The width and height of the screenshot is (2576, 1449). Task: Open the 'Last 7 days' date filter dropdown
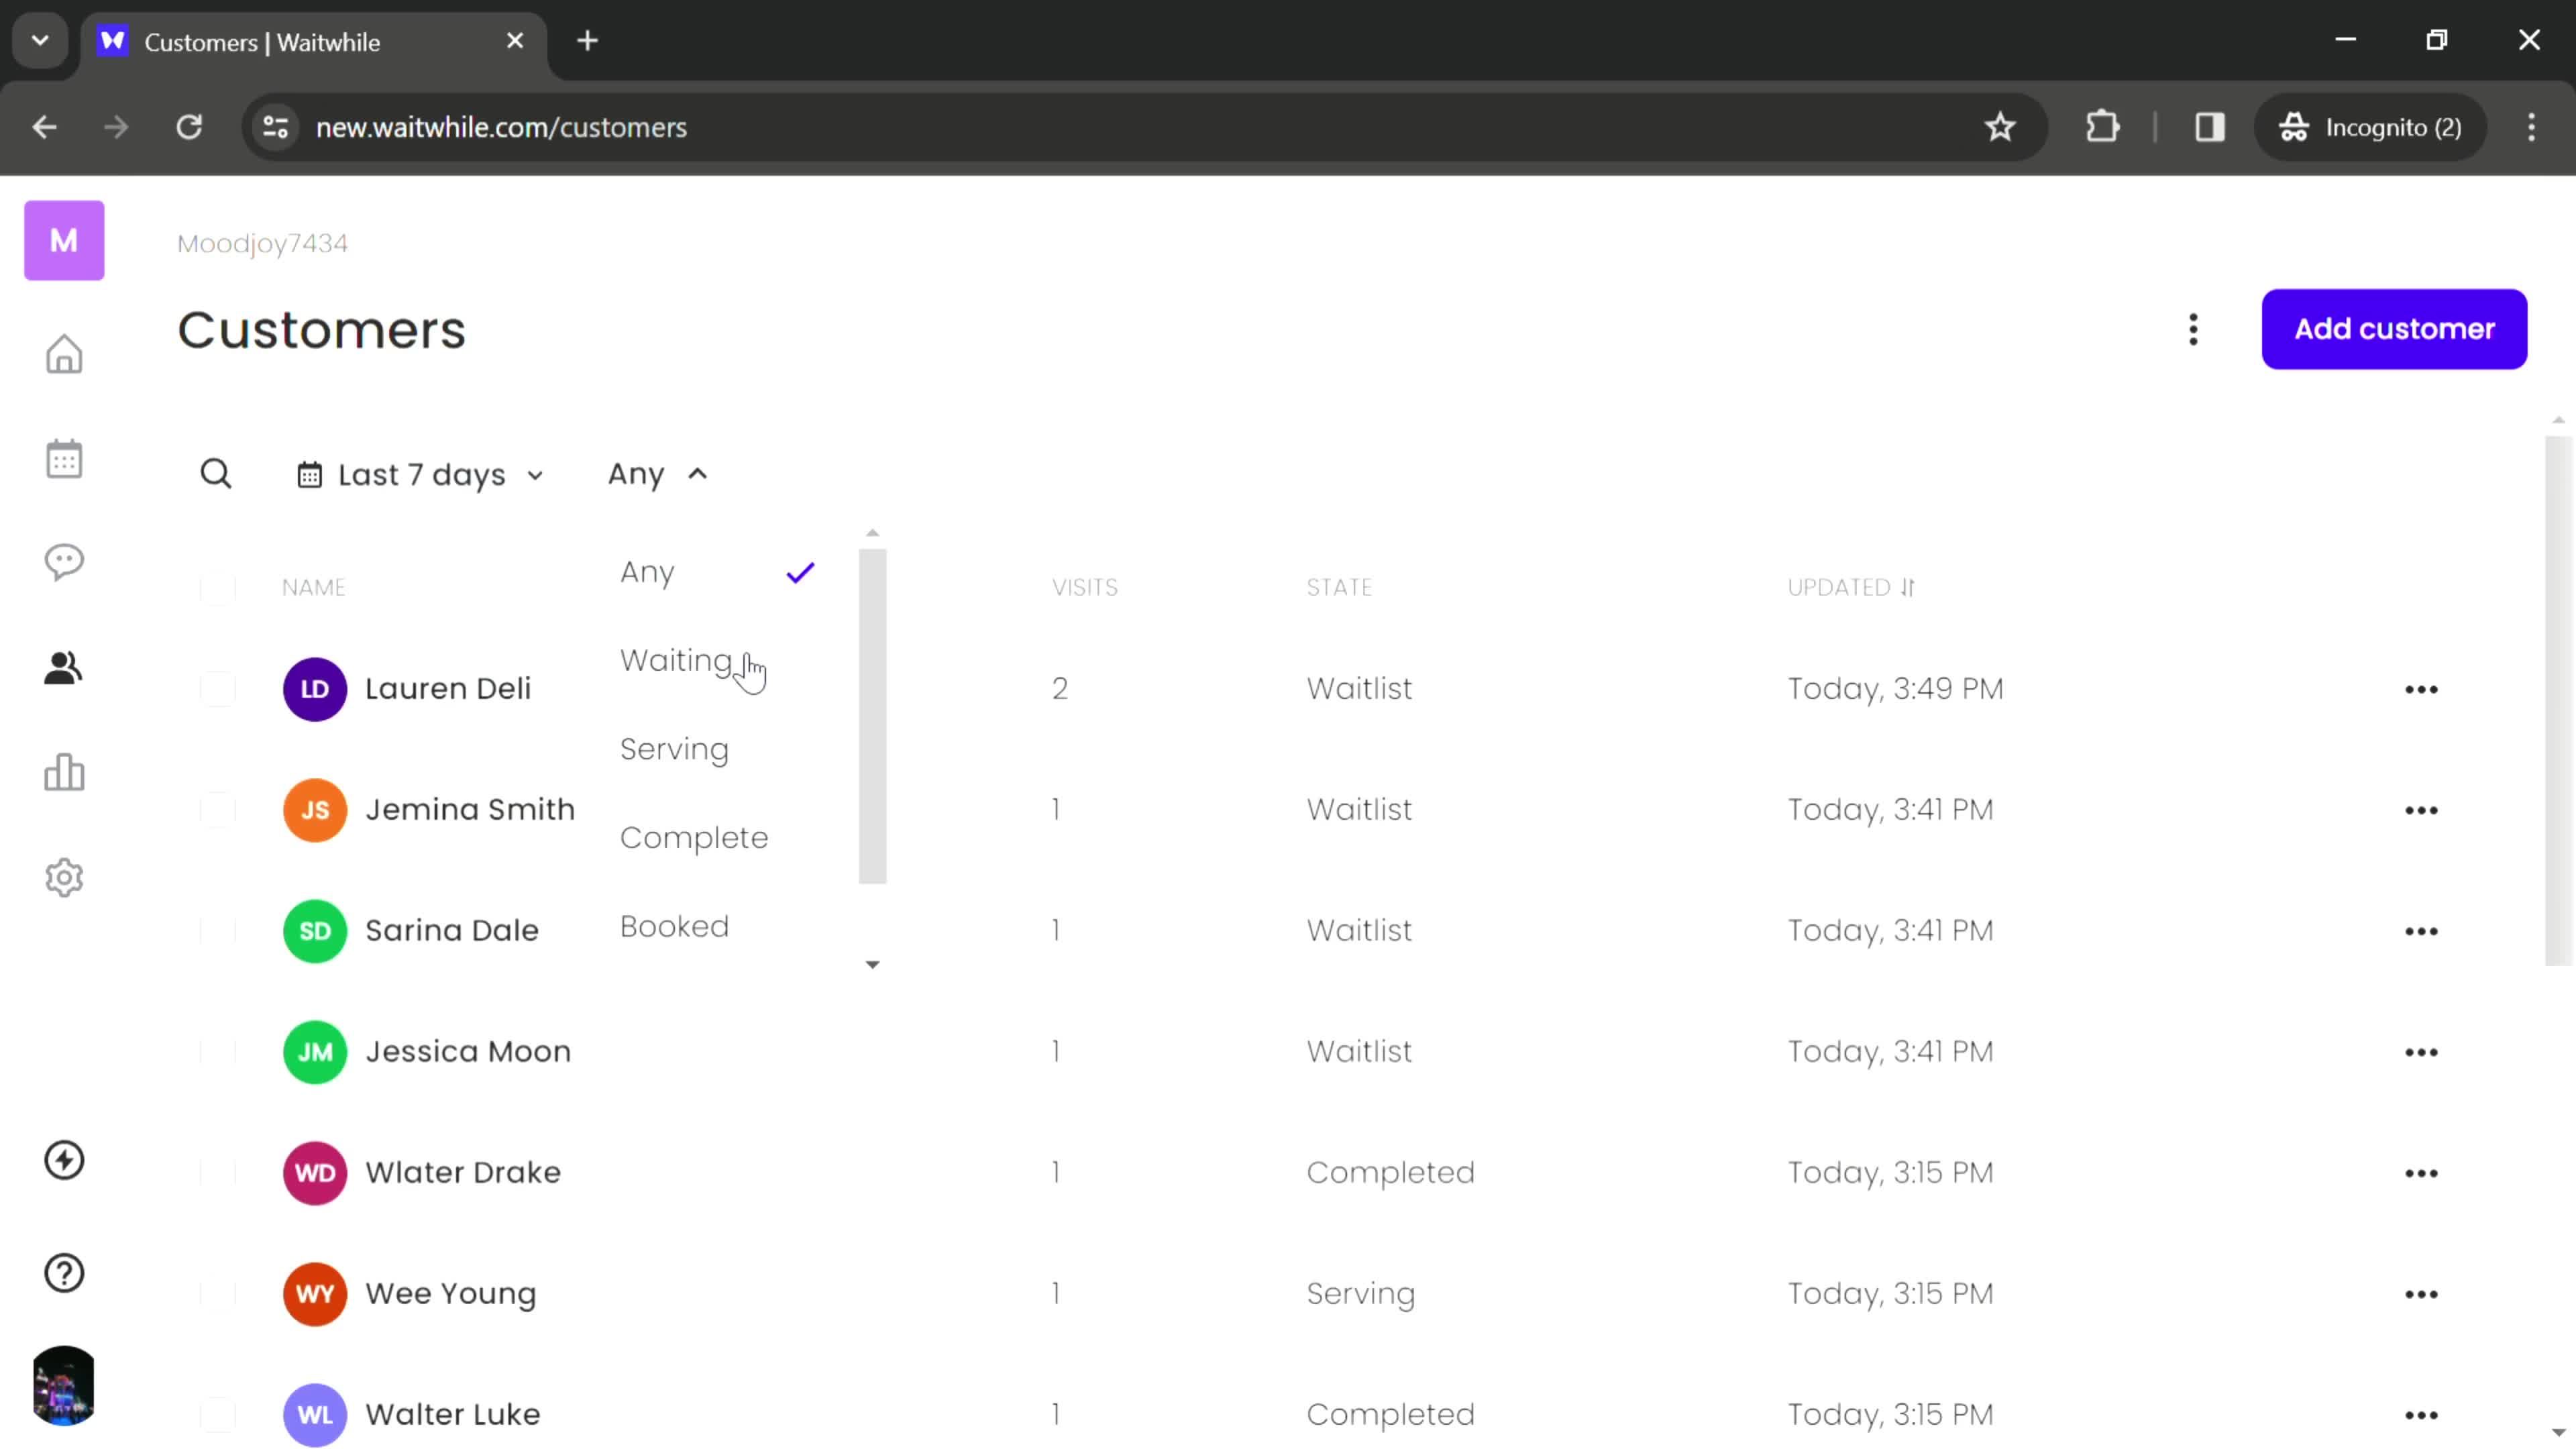click(x=419, y=472)
